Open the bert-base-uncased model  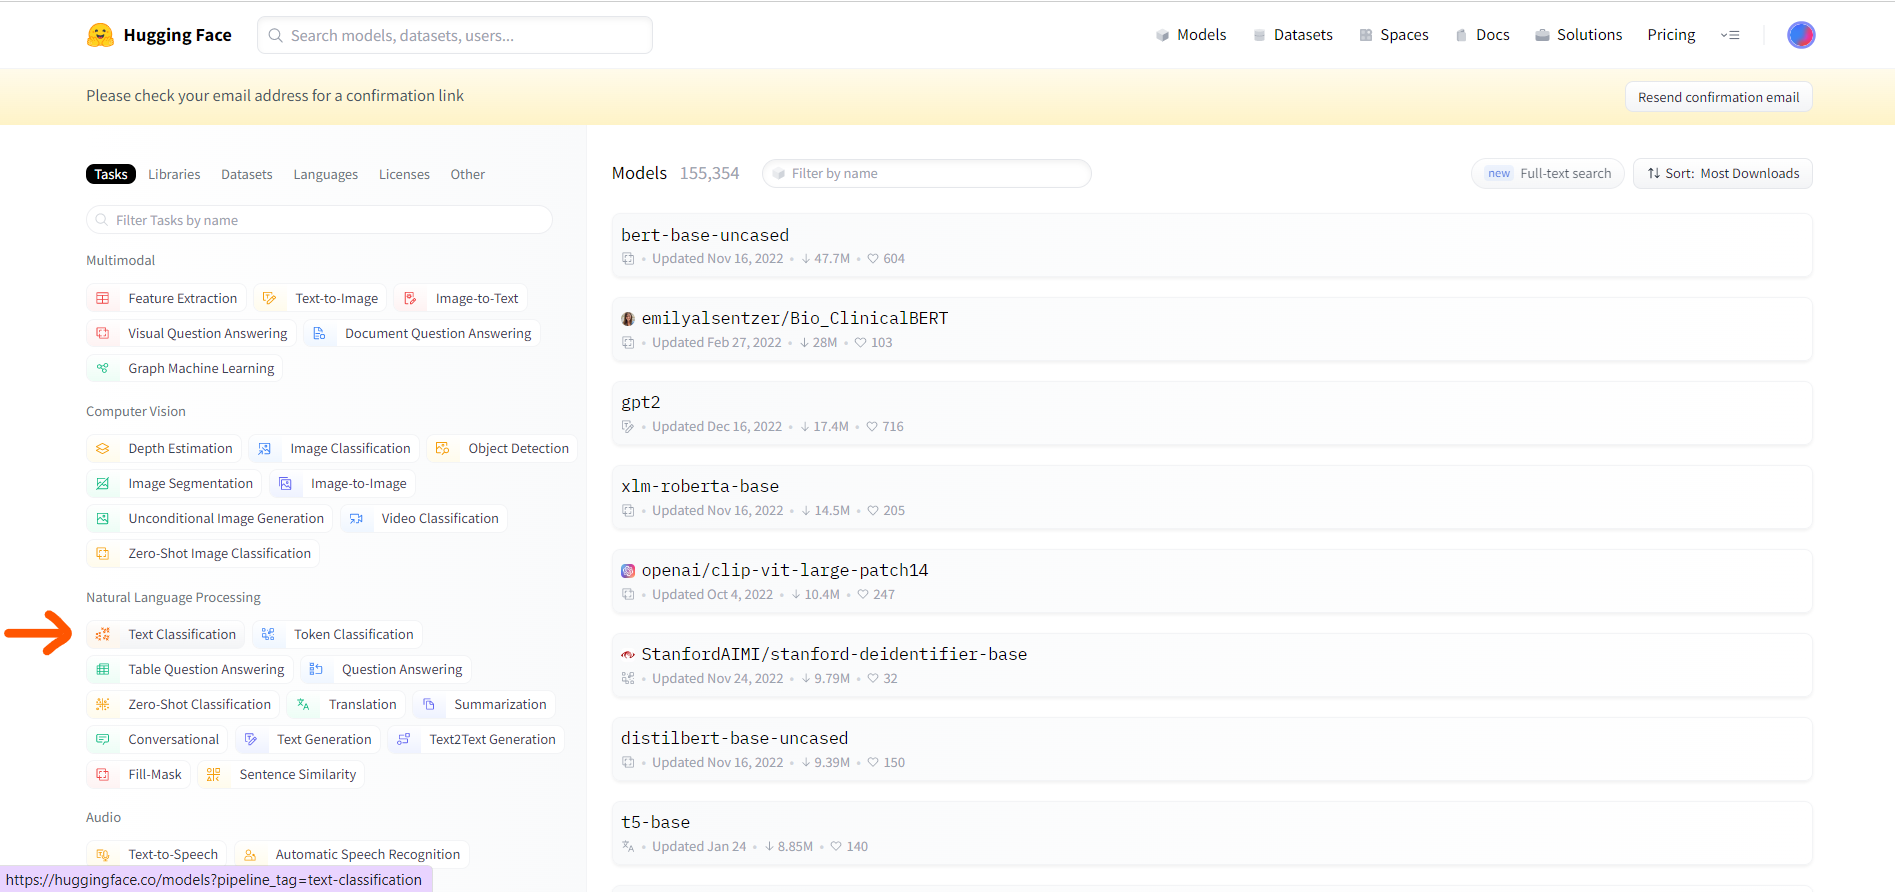pos(1212,245)
